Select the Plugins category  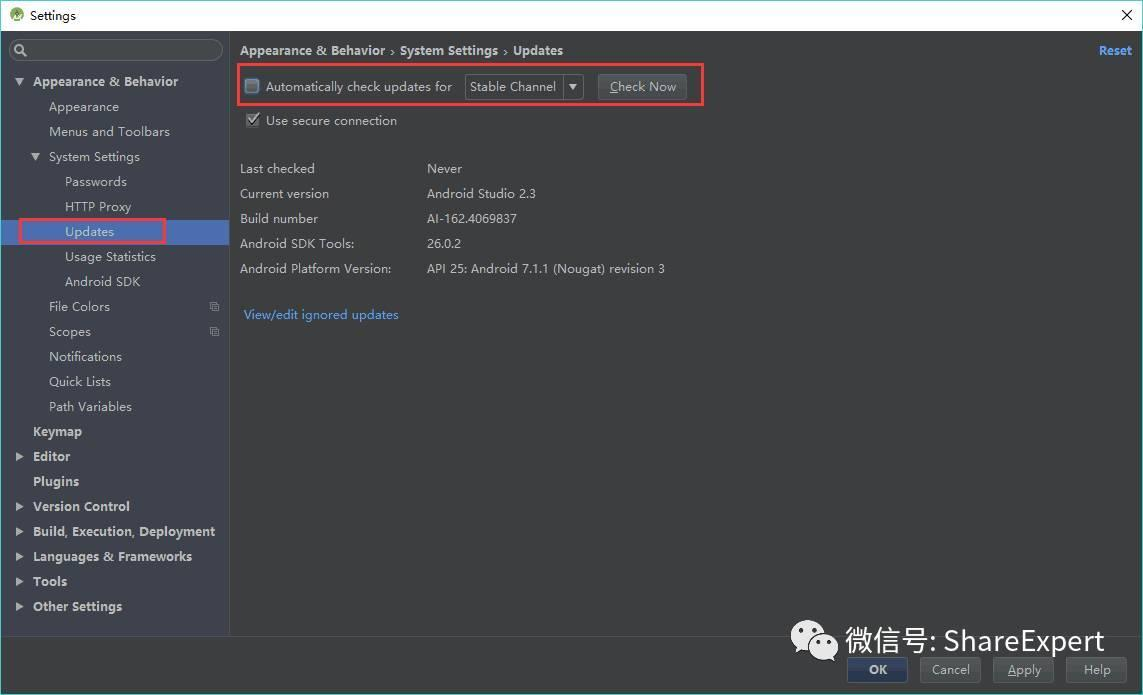(x=56, y=481)
